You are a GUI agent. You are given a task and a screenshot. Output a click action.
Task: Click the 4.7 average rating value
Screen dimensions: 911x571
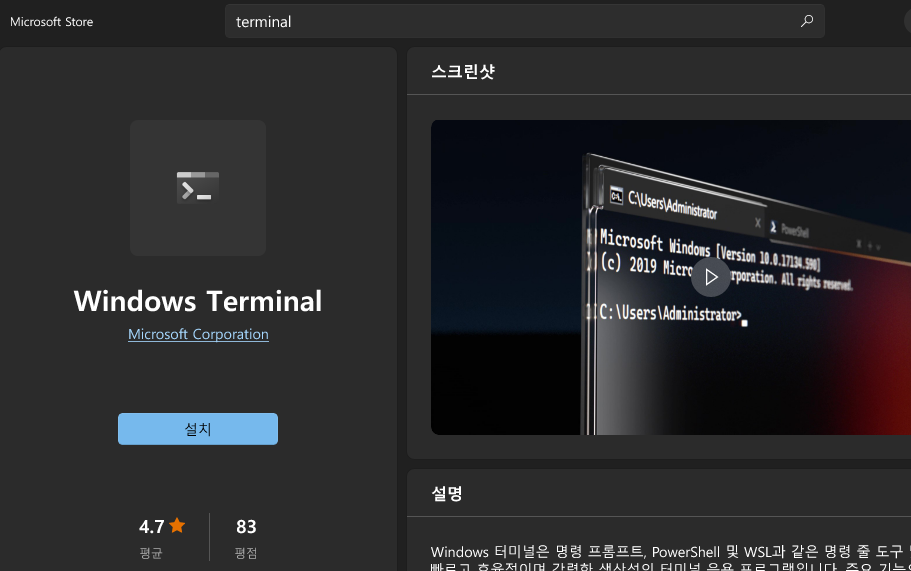[151, 526]
